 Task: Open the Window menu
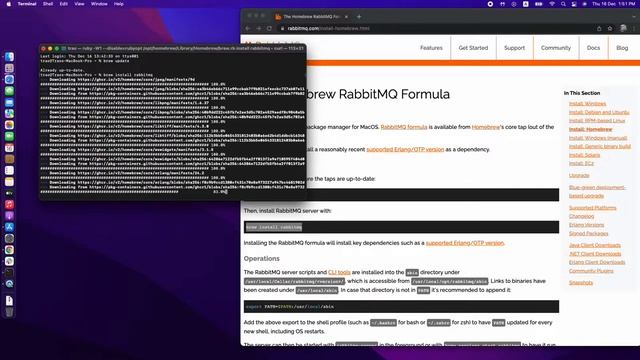pyautogui.click(x=99, y=4)
